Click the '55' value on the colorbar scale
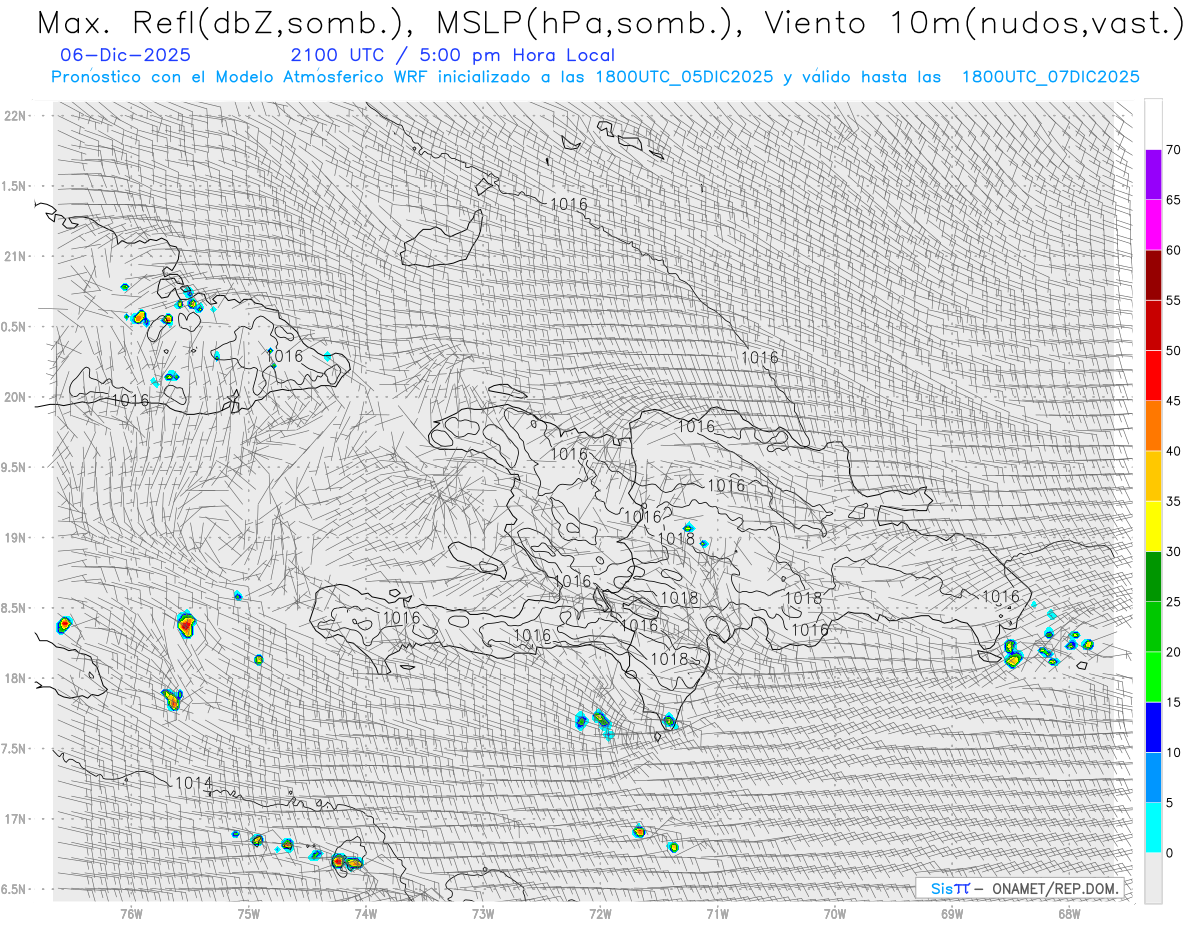Screen dimensions: 1200x927 click(x=1173, y=301)
